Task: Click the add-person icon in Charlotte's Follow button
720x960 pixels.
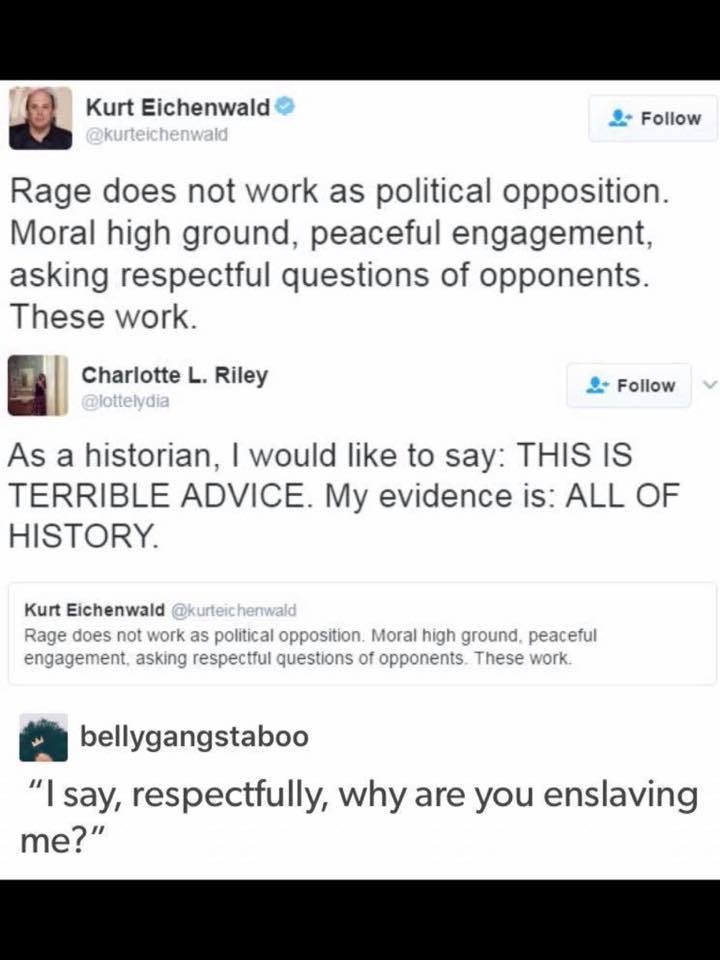Action: pos(597,385)
